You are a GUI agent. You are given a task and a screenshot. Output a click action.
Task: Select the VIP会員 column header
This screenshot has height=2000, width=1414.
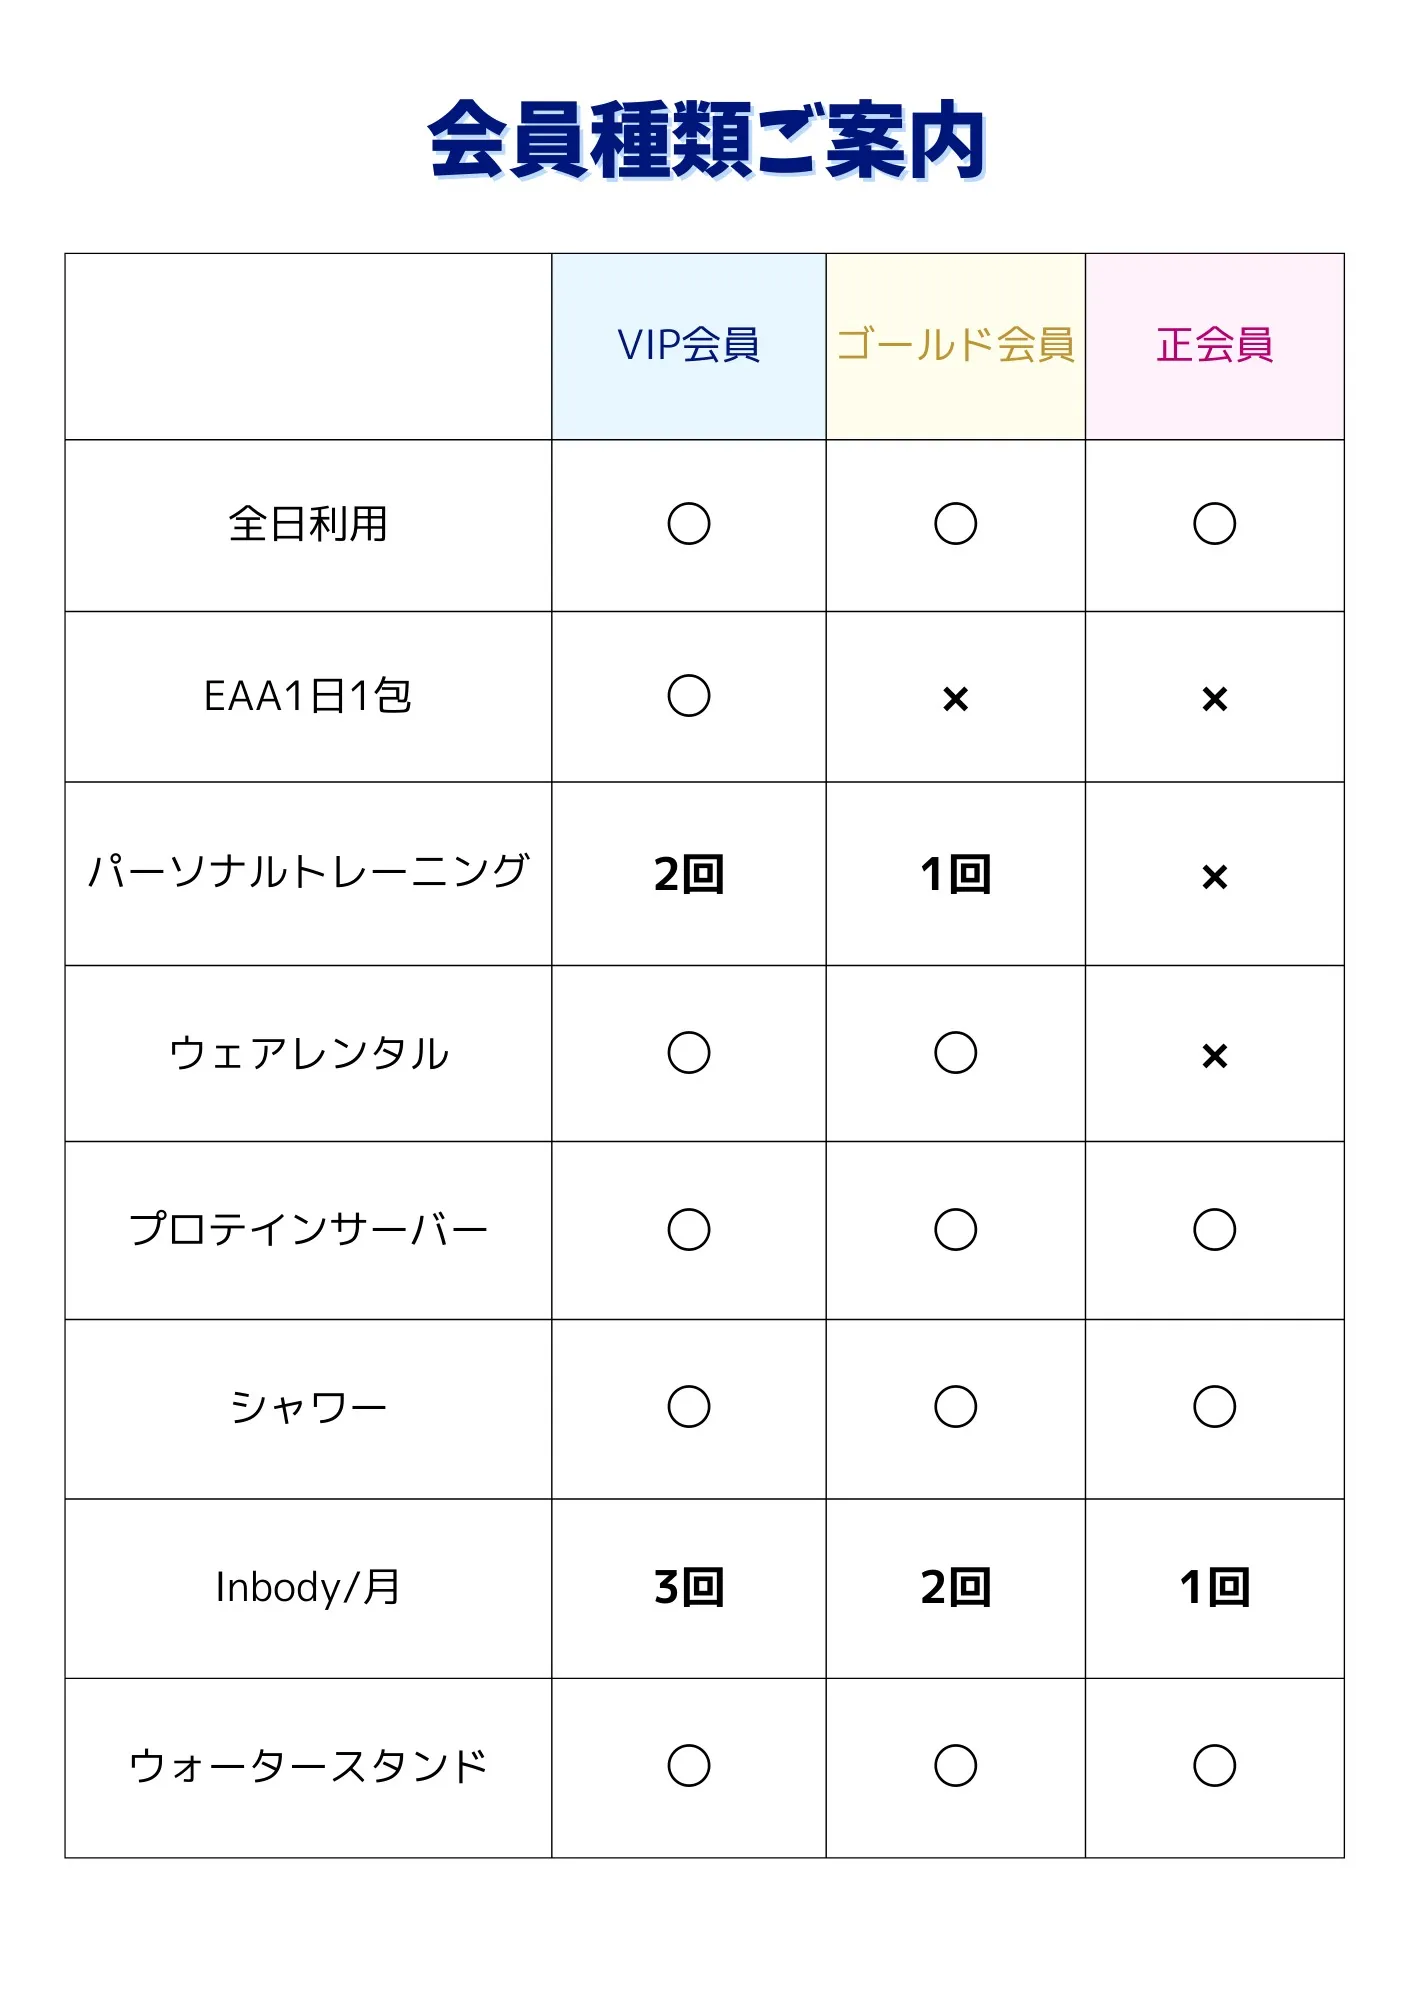pos(688,345)
